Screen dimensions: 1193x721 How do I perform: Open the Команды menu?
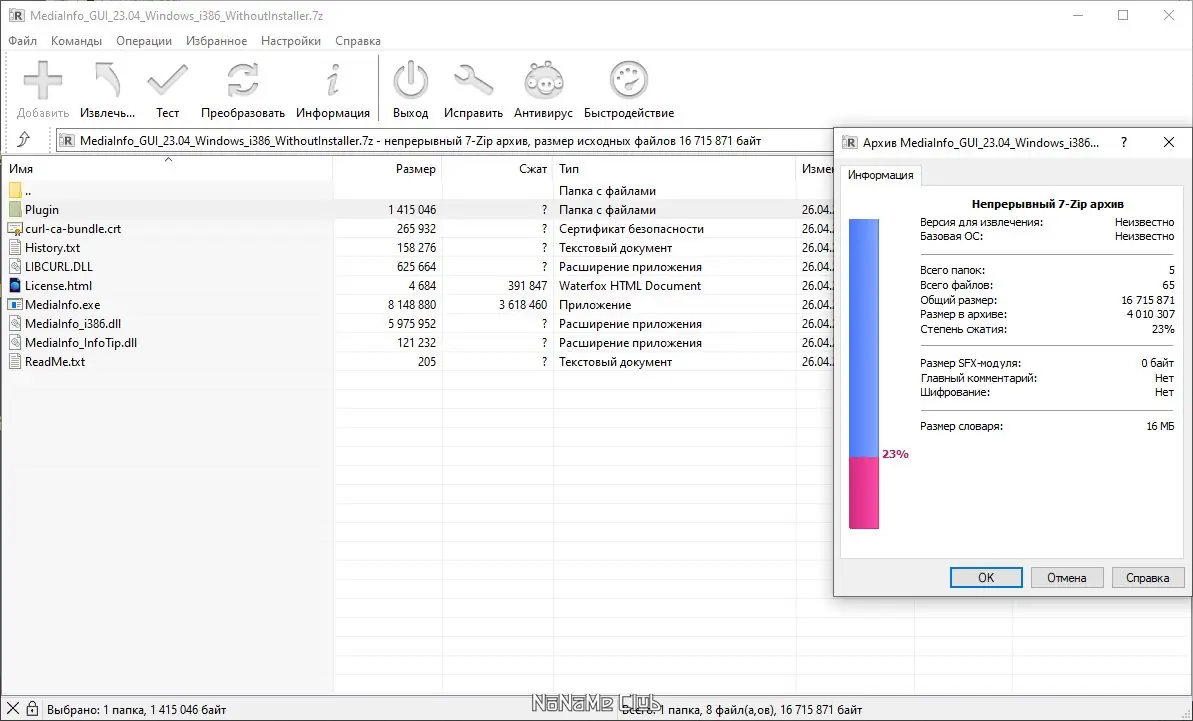coord(77,41)
